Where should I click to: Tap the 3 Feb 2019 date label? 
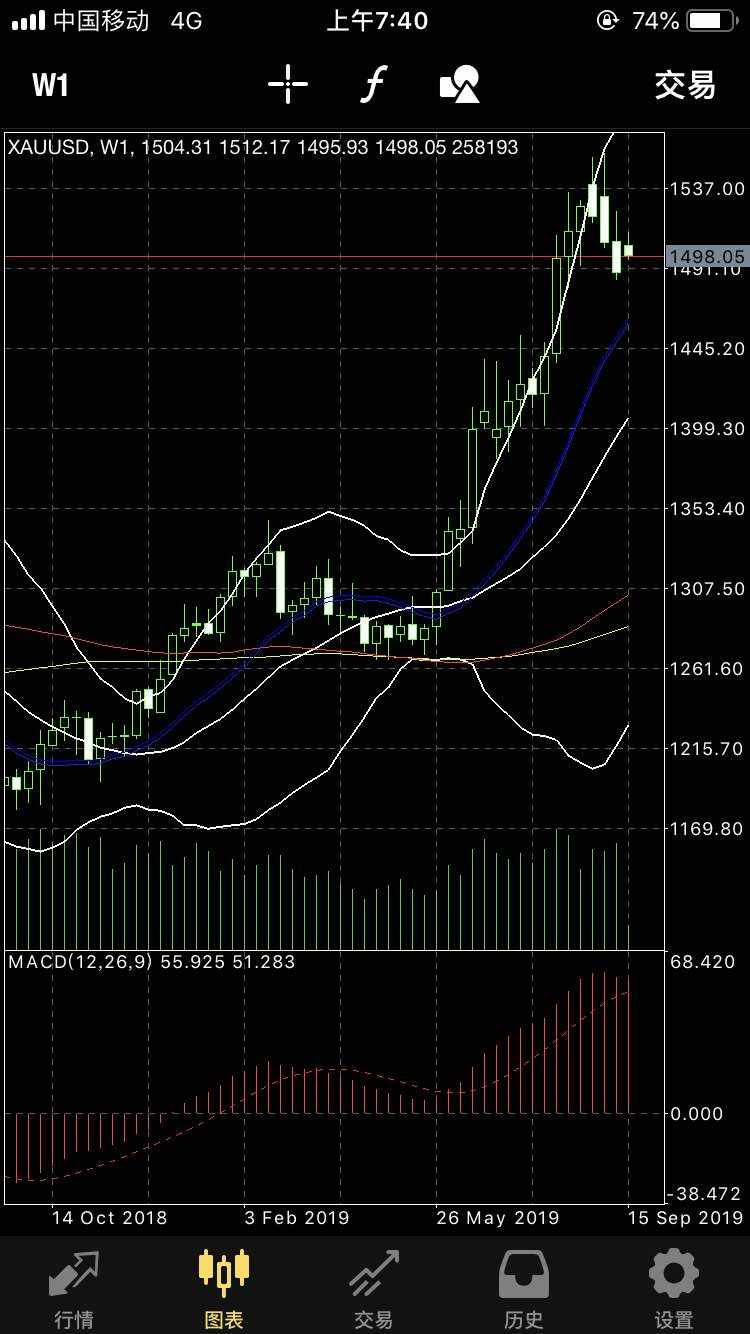pyautogui.click(x=297, y=1218)
